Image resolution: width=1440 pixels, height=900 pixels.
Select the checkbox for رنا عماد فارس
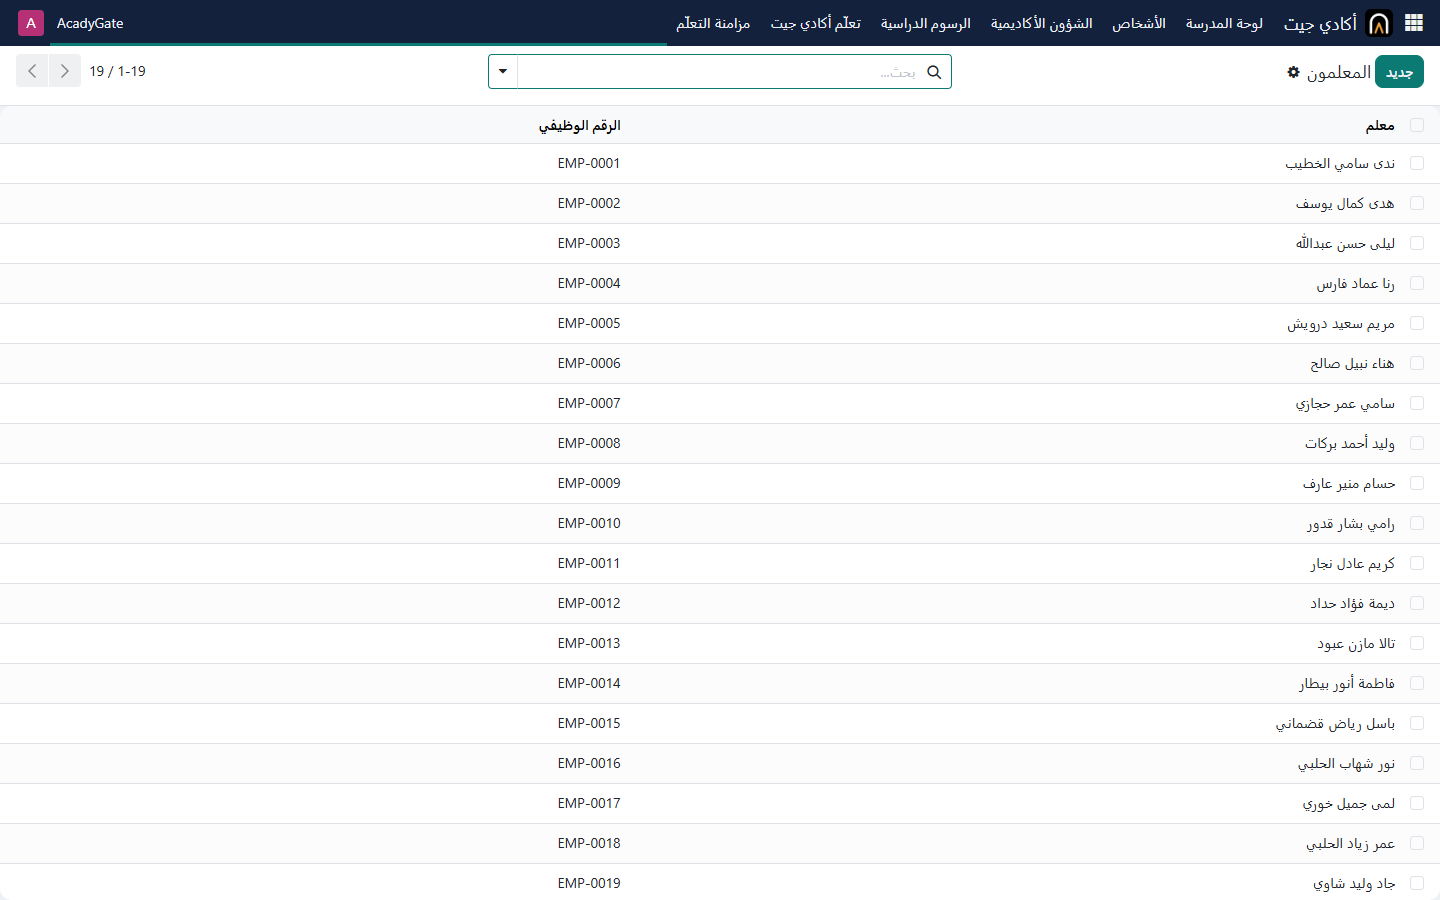point(1417,283)
